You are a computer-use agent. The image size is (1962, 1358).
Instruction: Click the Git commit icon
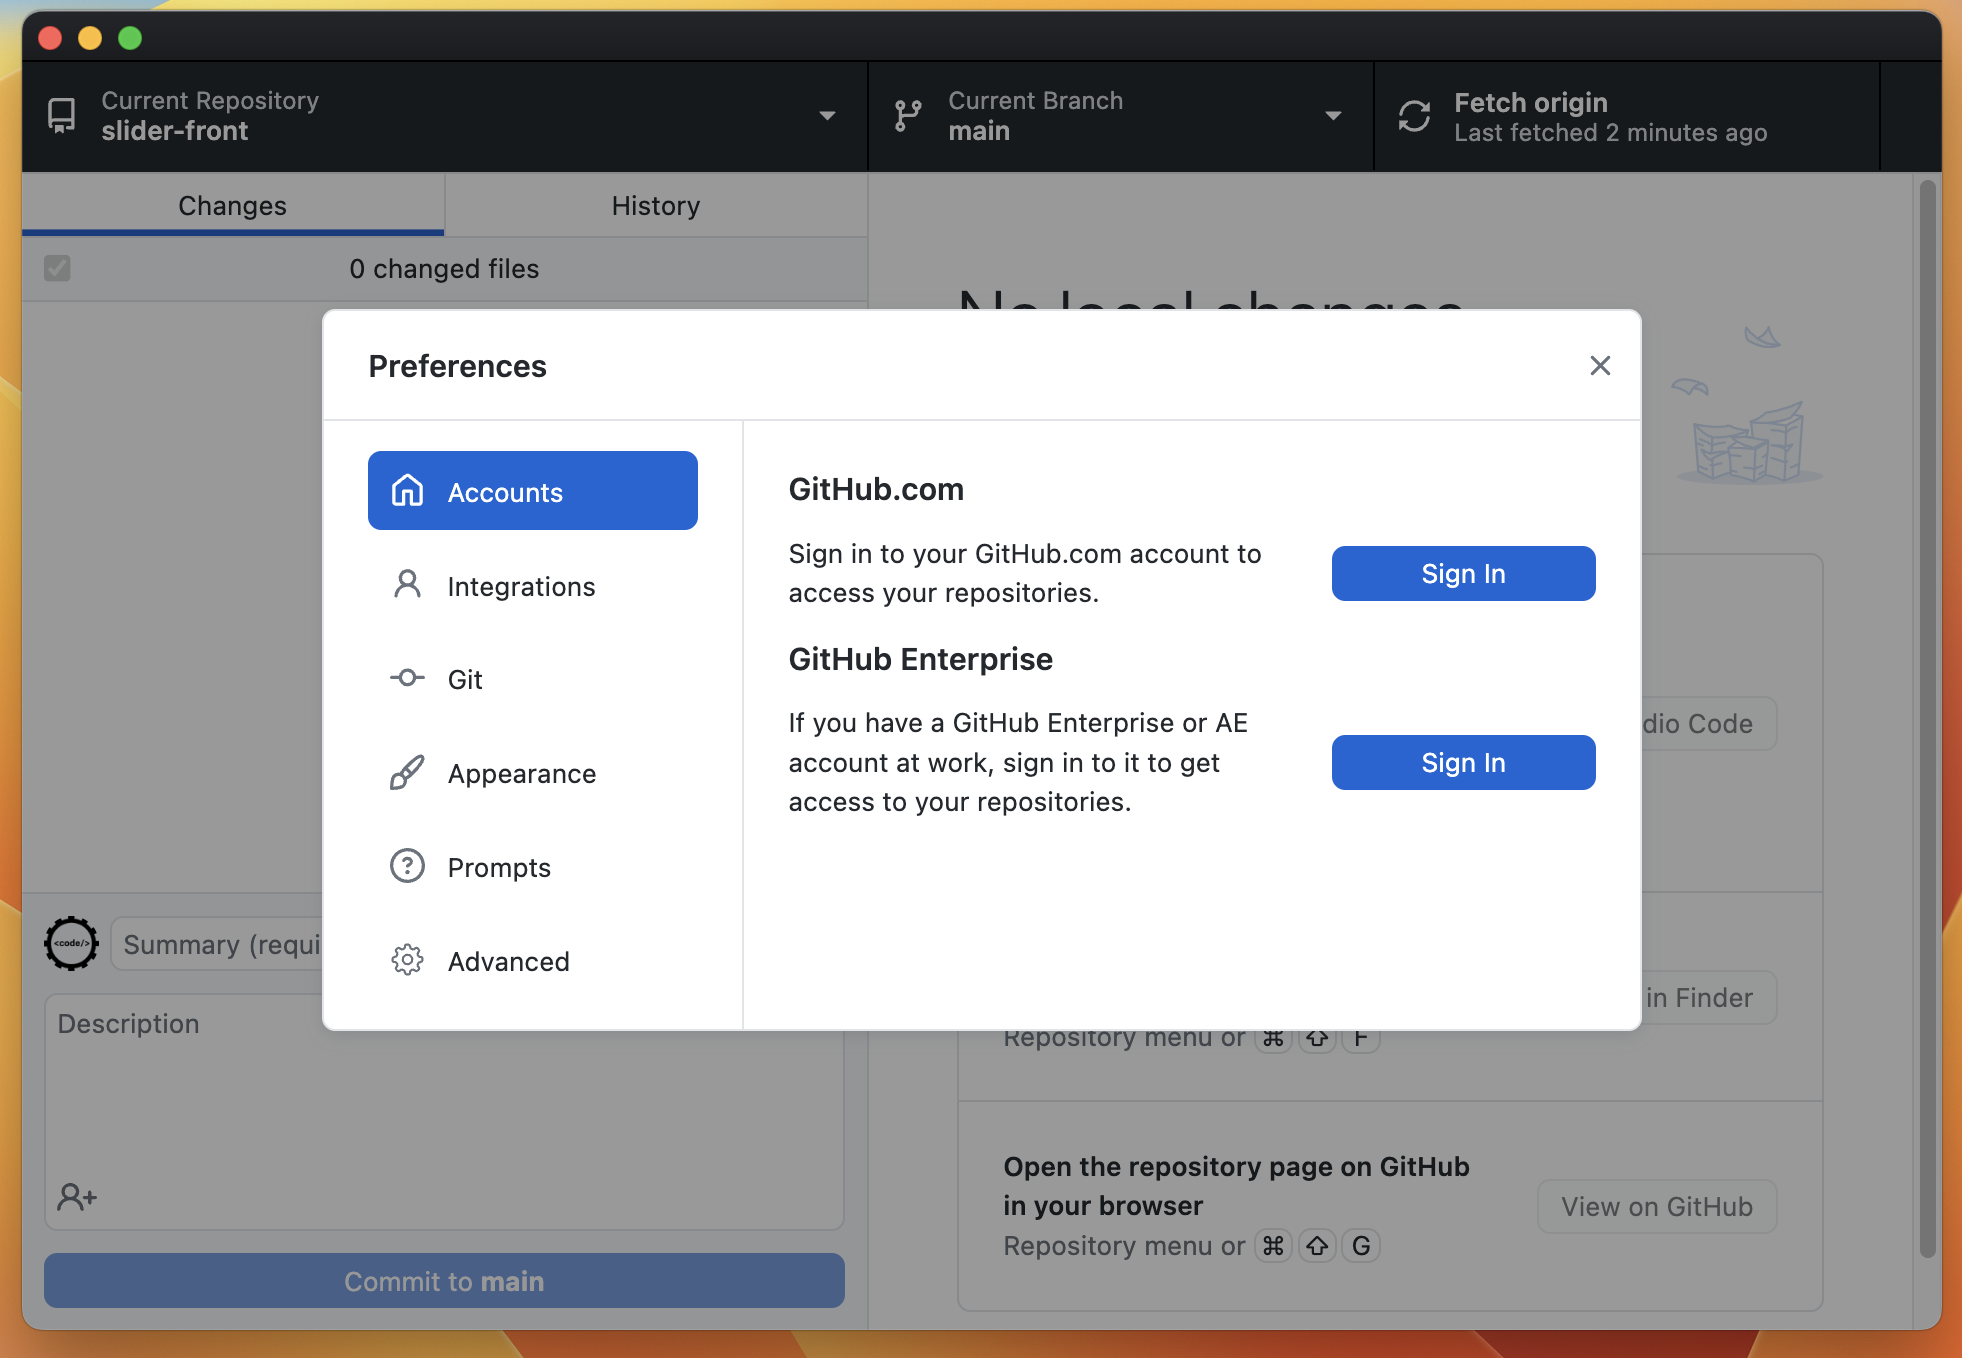(407, 678)
